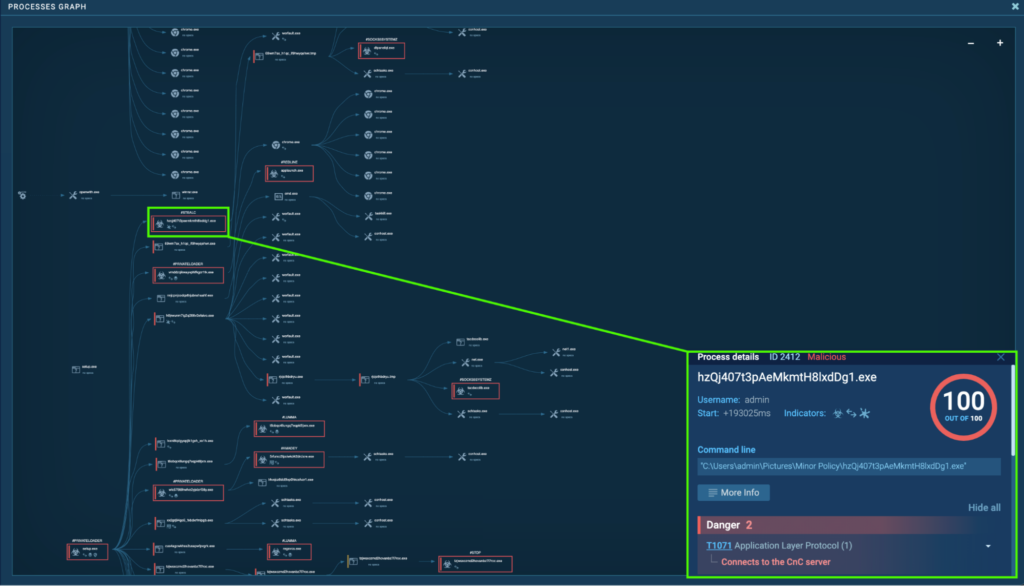Click the biohazard indicator icon in Process details
The height and width of the screenshot is (586, 1024).
(838, 413)
